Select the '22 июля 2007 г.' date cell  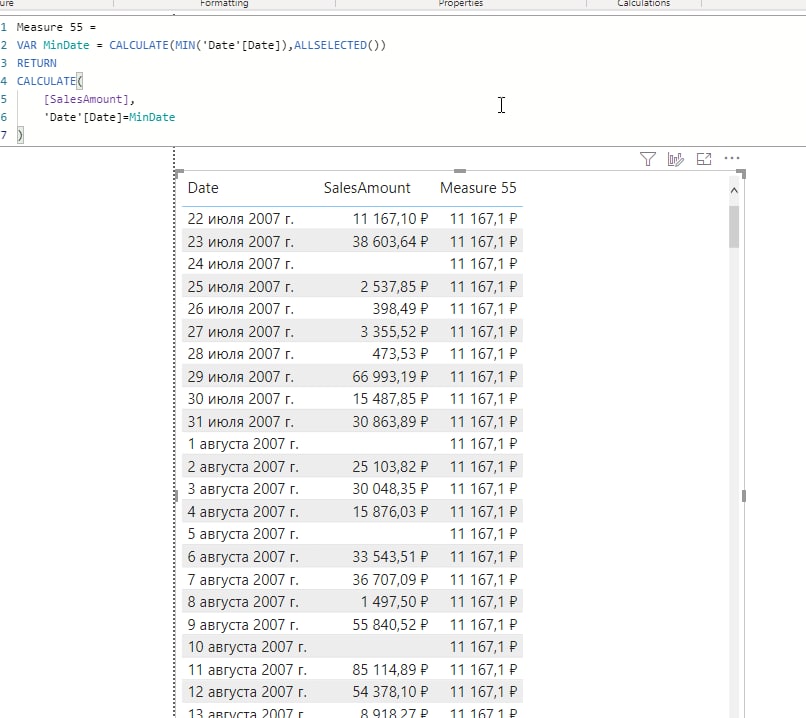[x=241, y=219]
